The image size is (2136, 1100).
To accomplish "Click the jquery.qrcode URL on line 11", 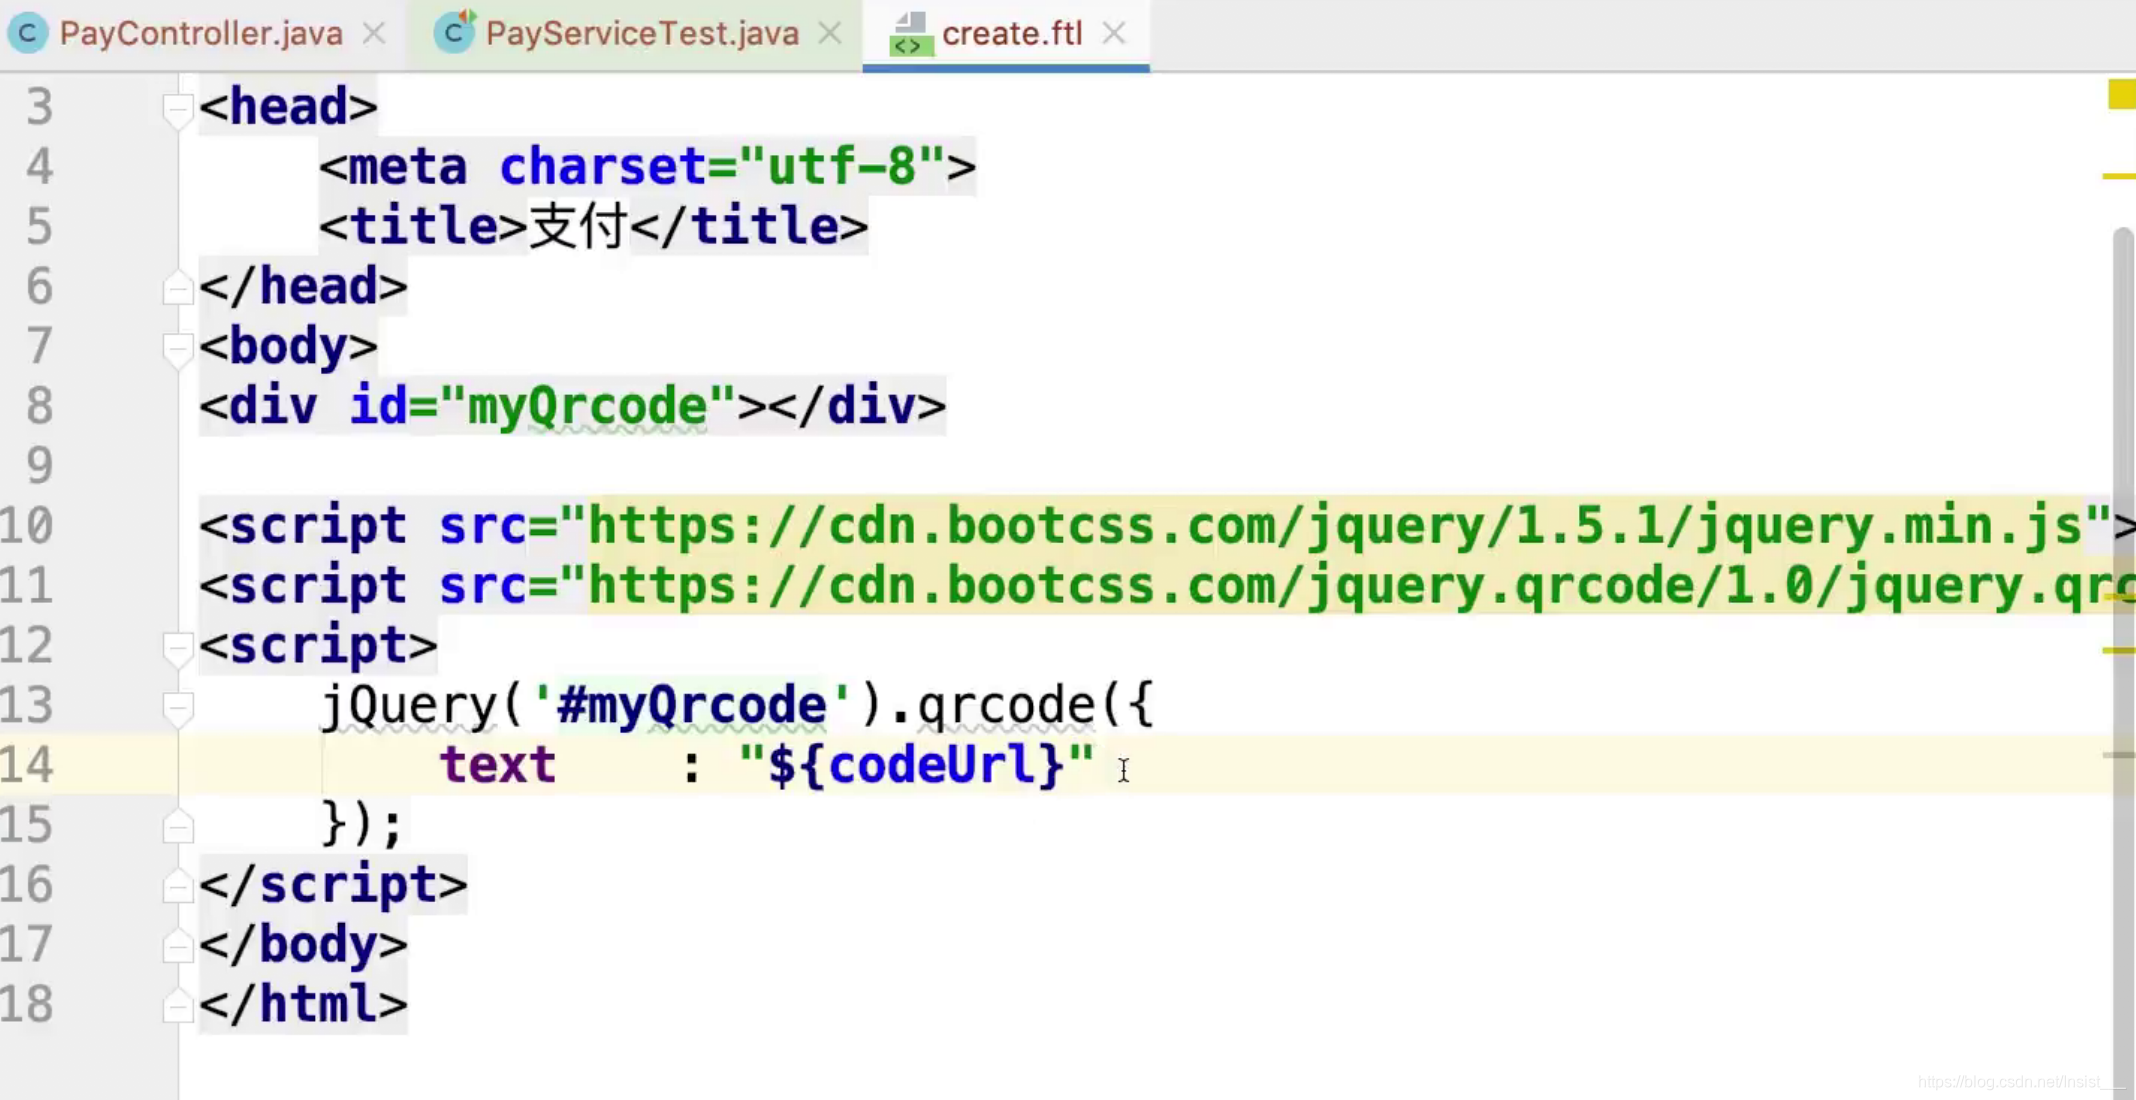I will click(x=1360, y=586).
